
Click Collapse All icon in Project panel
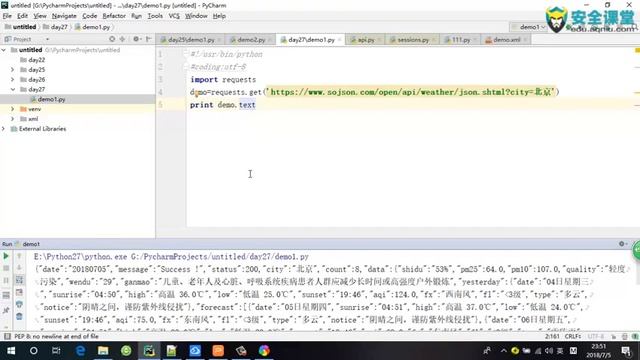pos(122,39)
